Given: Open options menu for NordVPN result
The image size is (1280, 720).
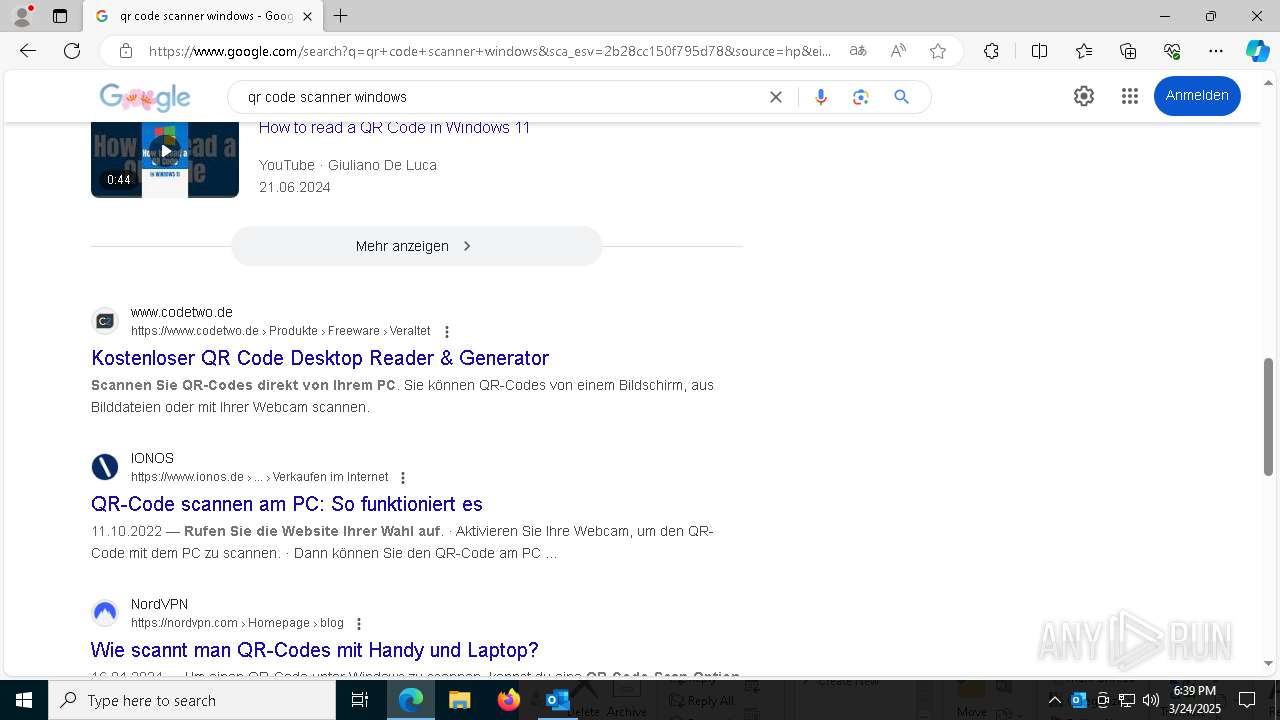Looking at the screenshot, I should coord(359,624).
